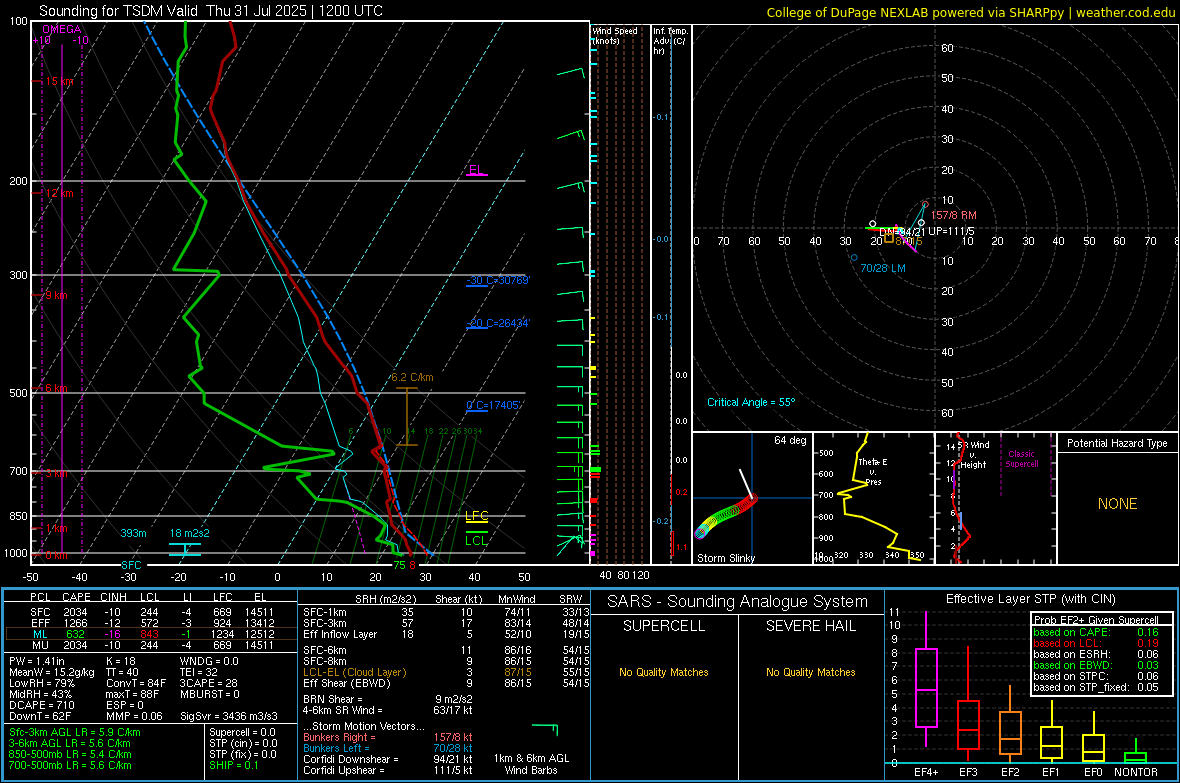The width and height of the screenshot is (1180, 783).
Task: Select 'Critical Angle = 55°' text
Action: pyautogui.click(x=751, y=403)
